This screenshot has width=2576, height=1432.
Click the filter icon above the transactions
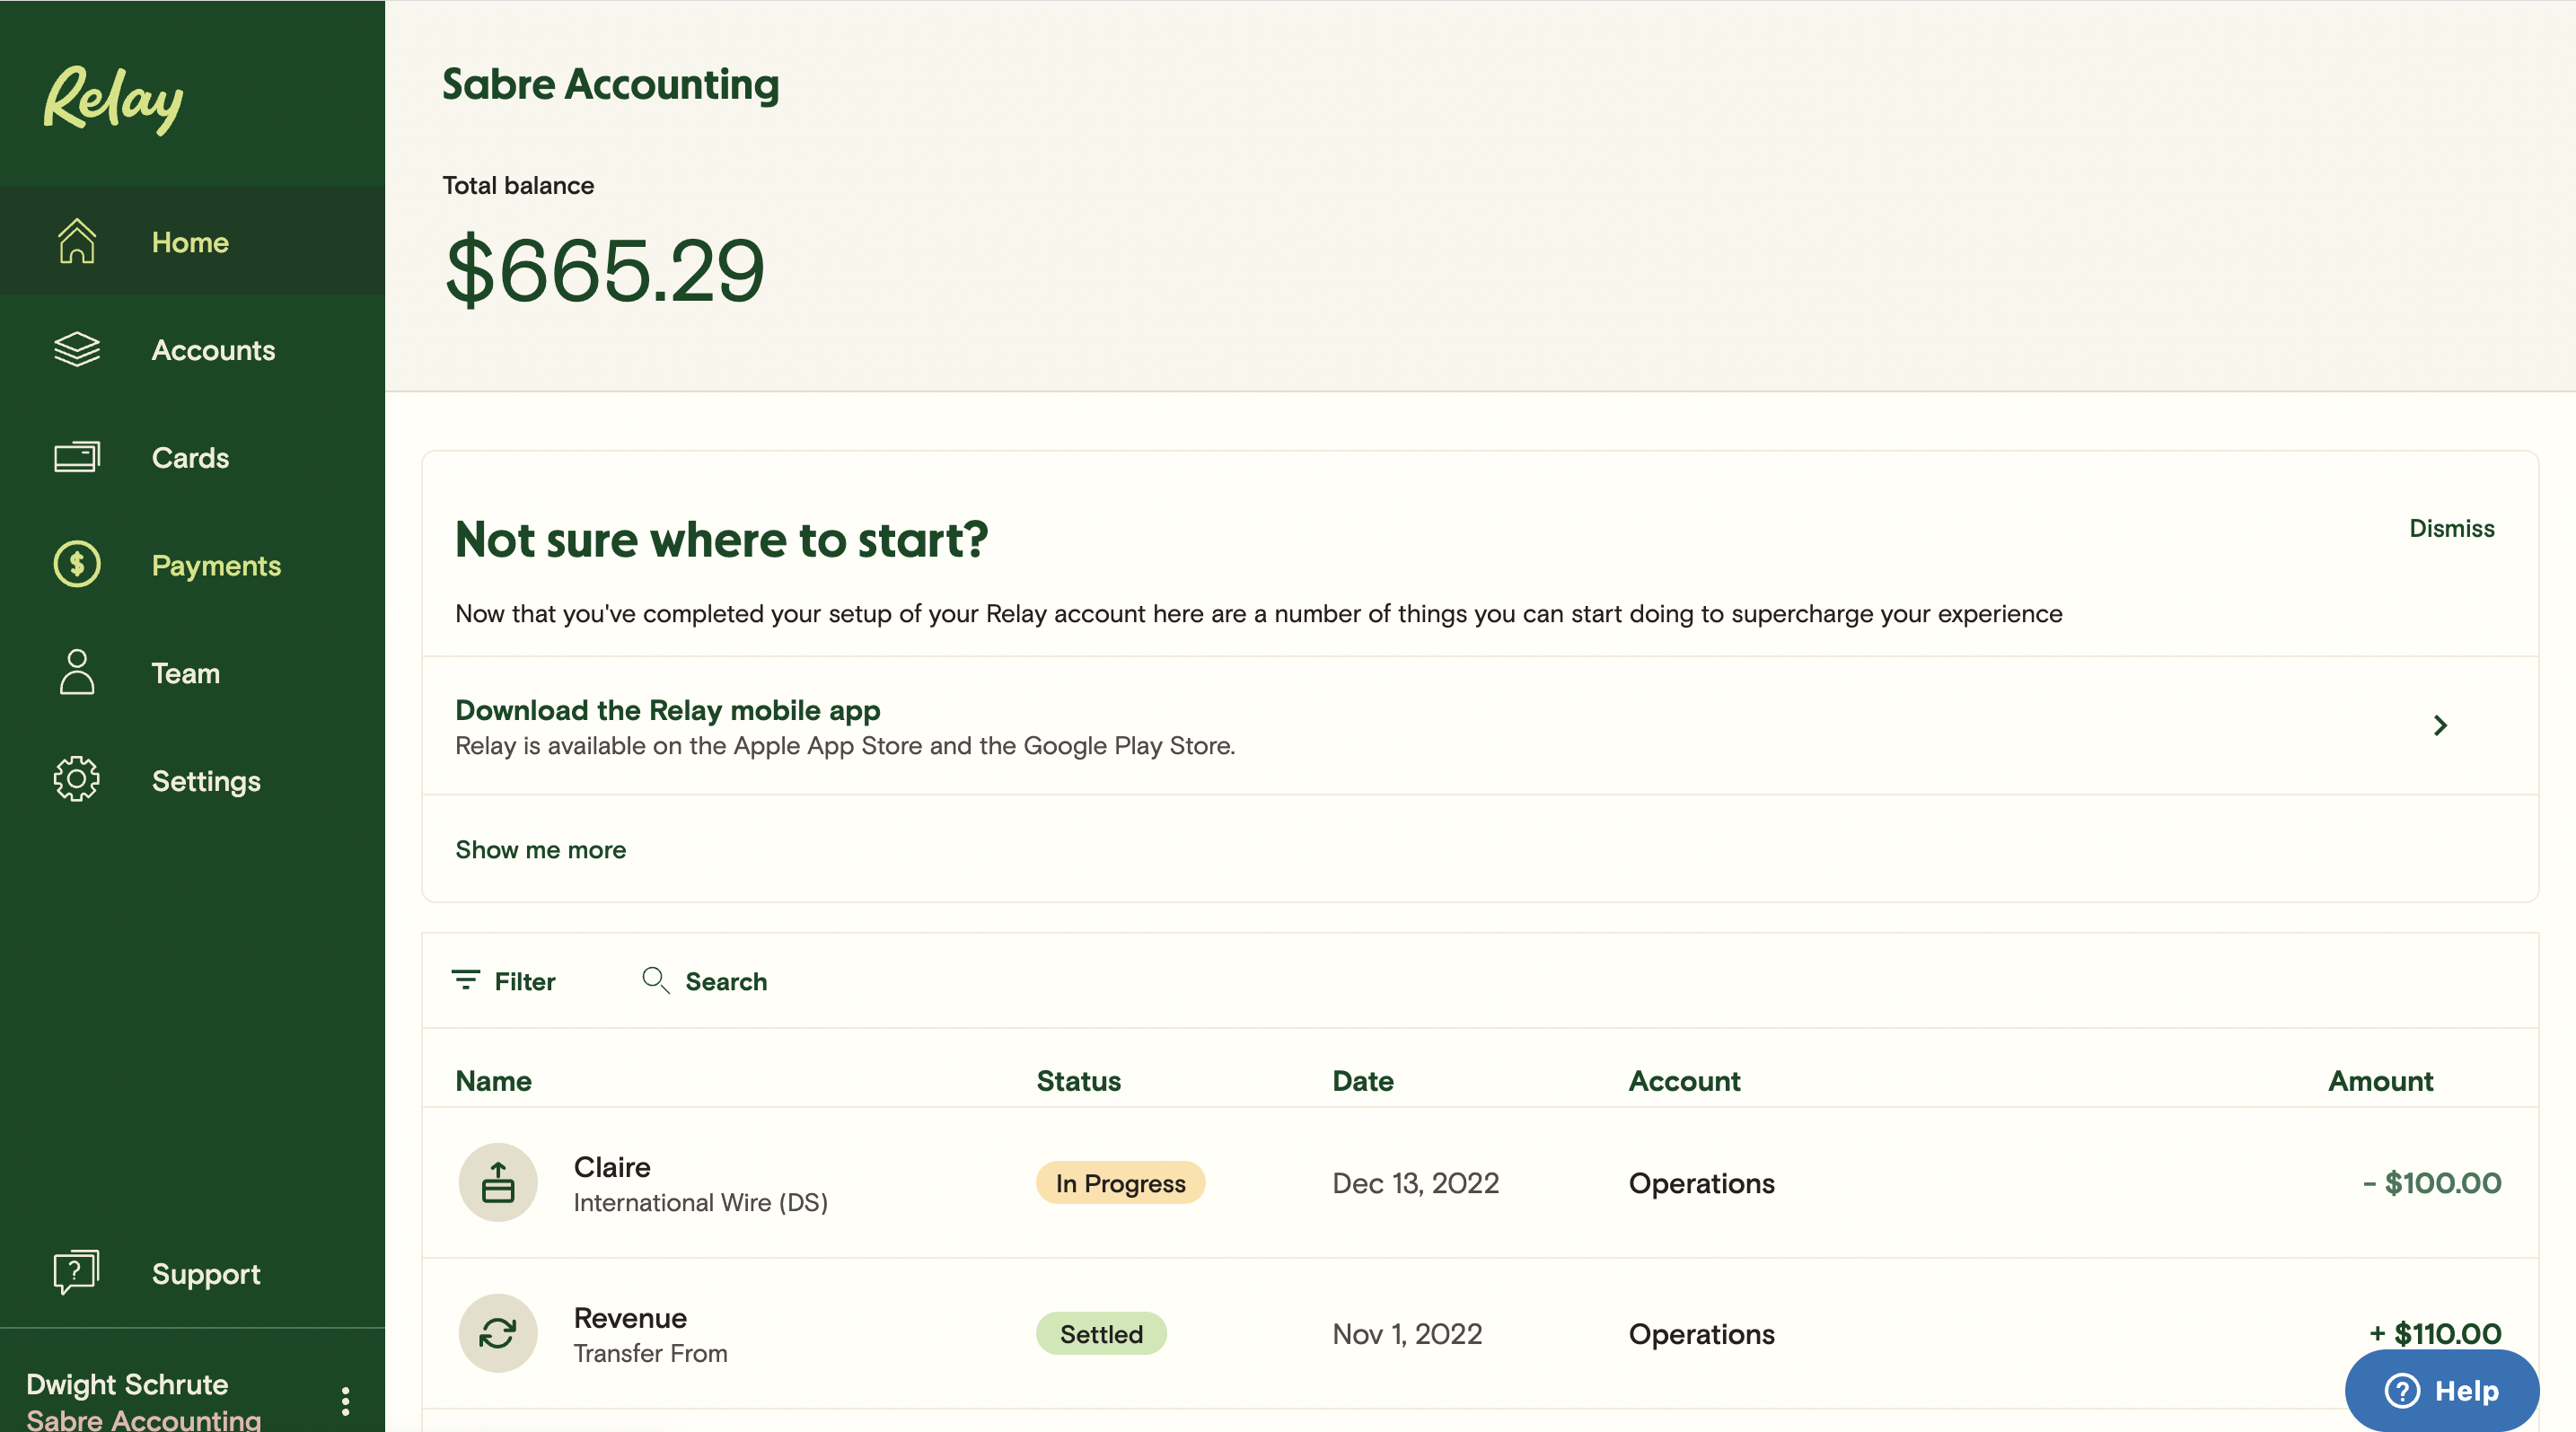click(x=467, y=981)
